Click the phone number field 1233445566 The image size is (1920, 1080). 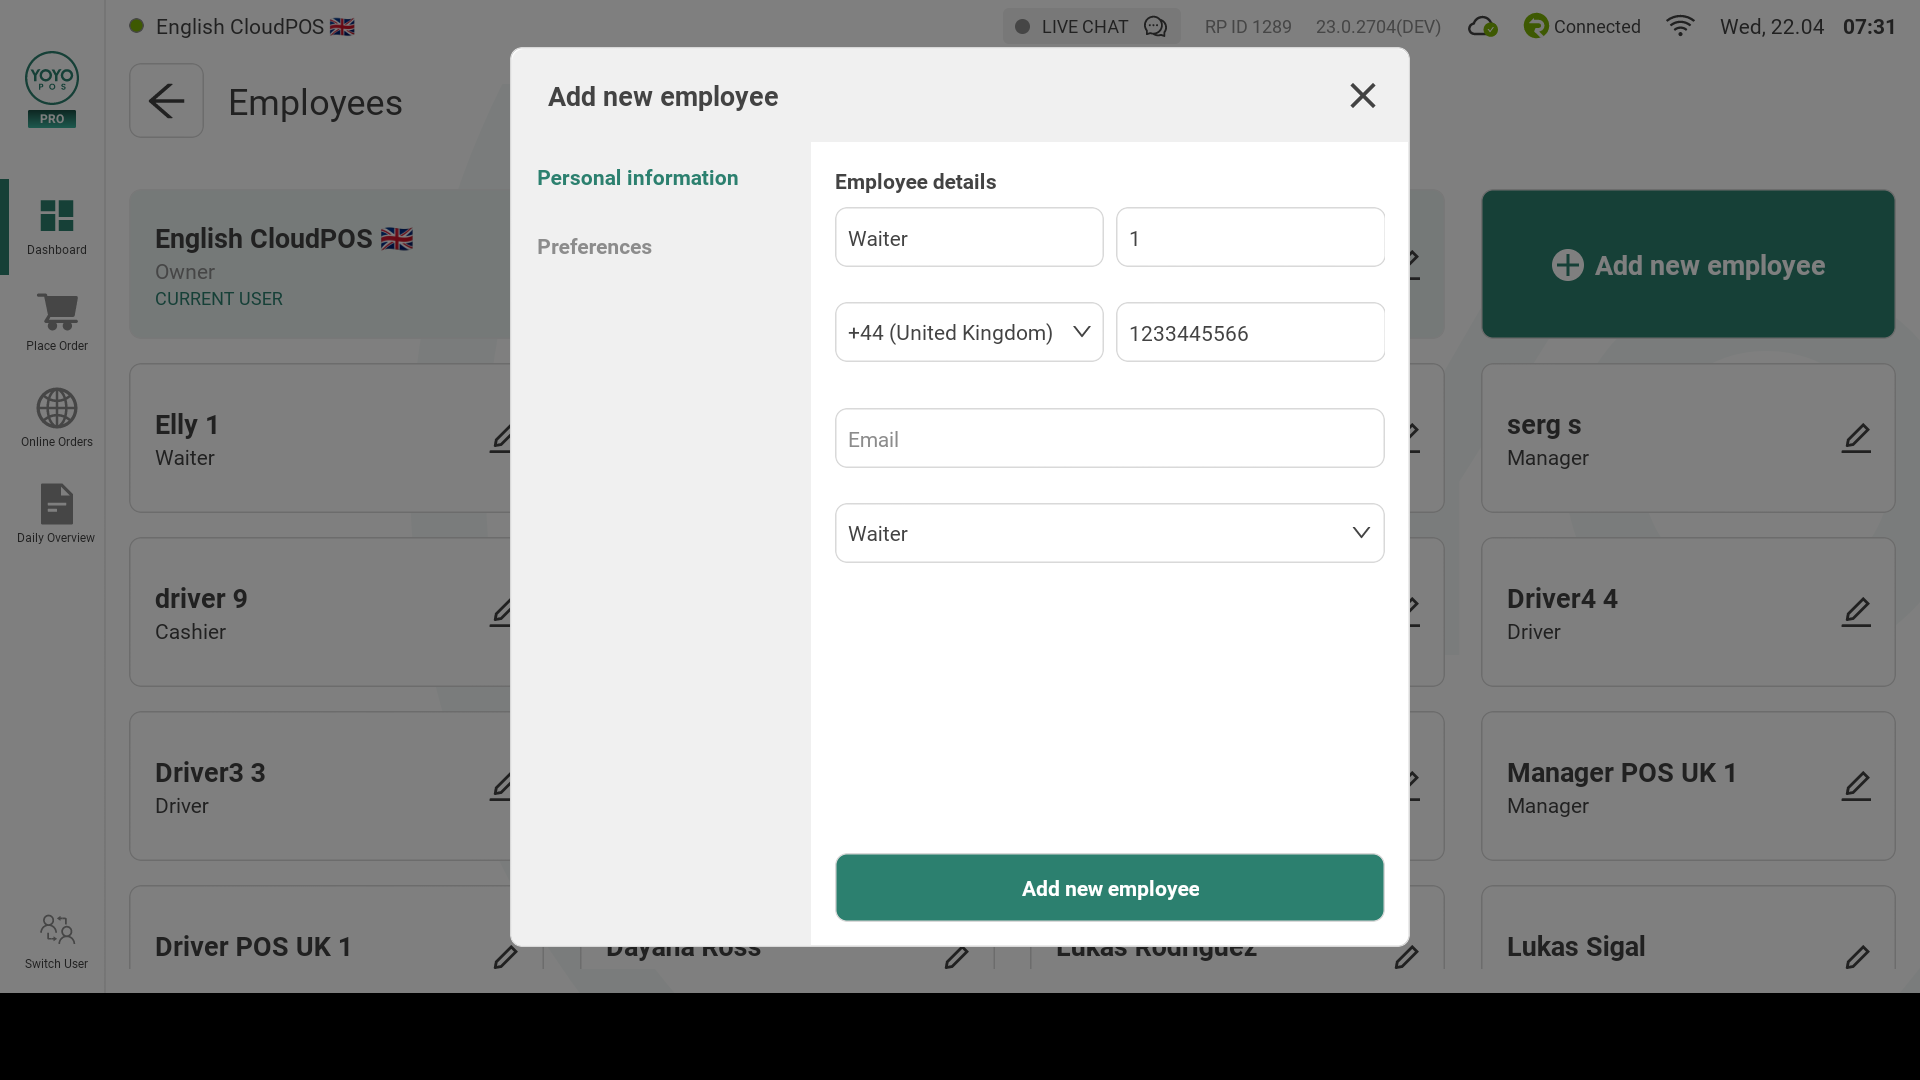pyautogui.click(x=1249, y=332)
